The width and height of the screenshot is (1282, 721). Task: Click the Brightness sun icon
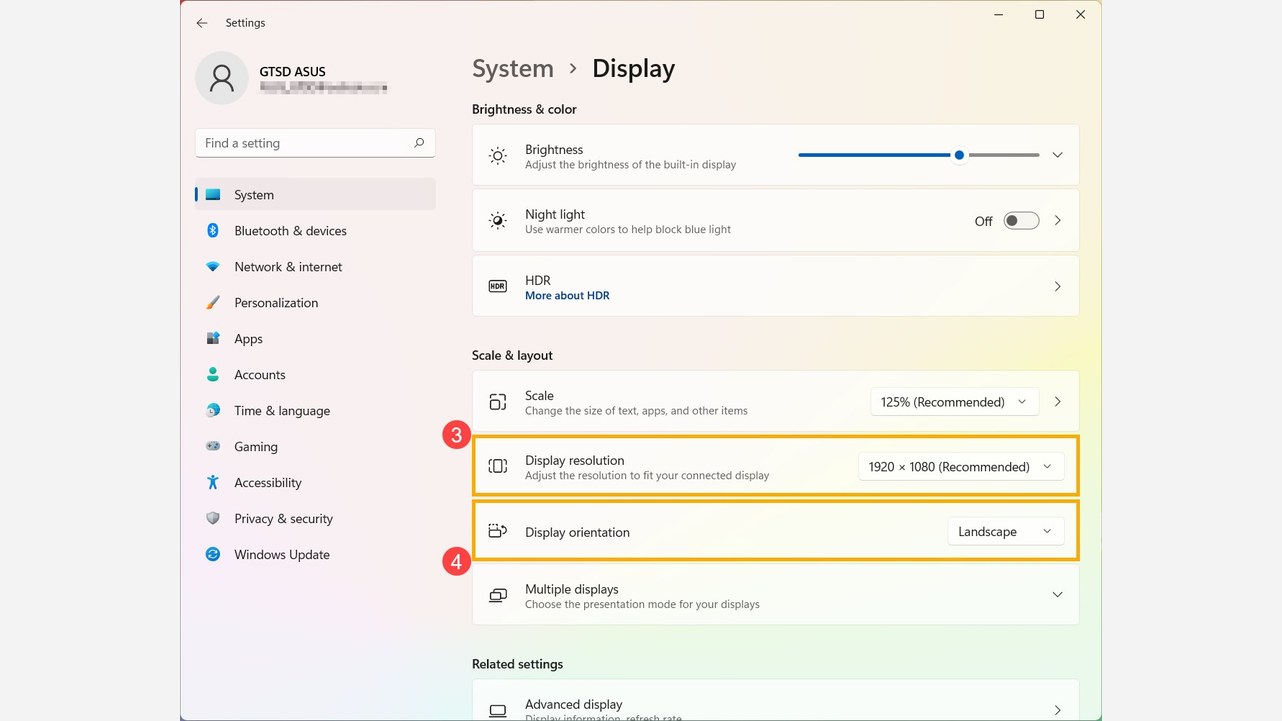498,156
